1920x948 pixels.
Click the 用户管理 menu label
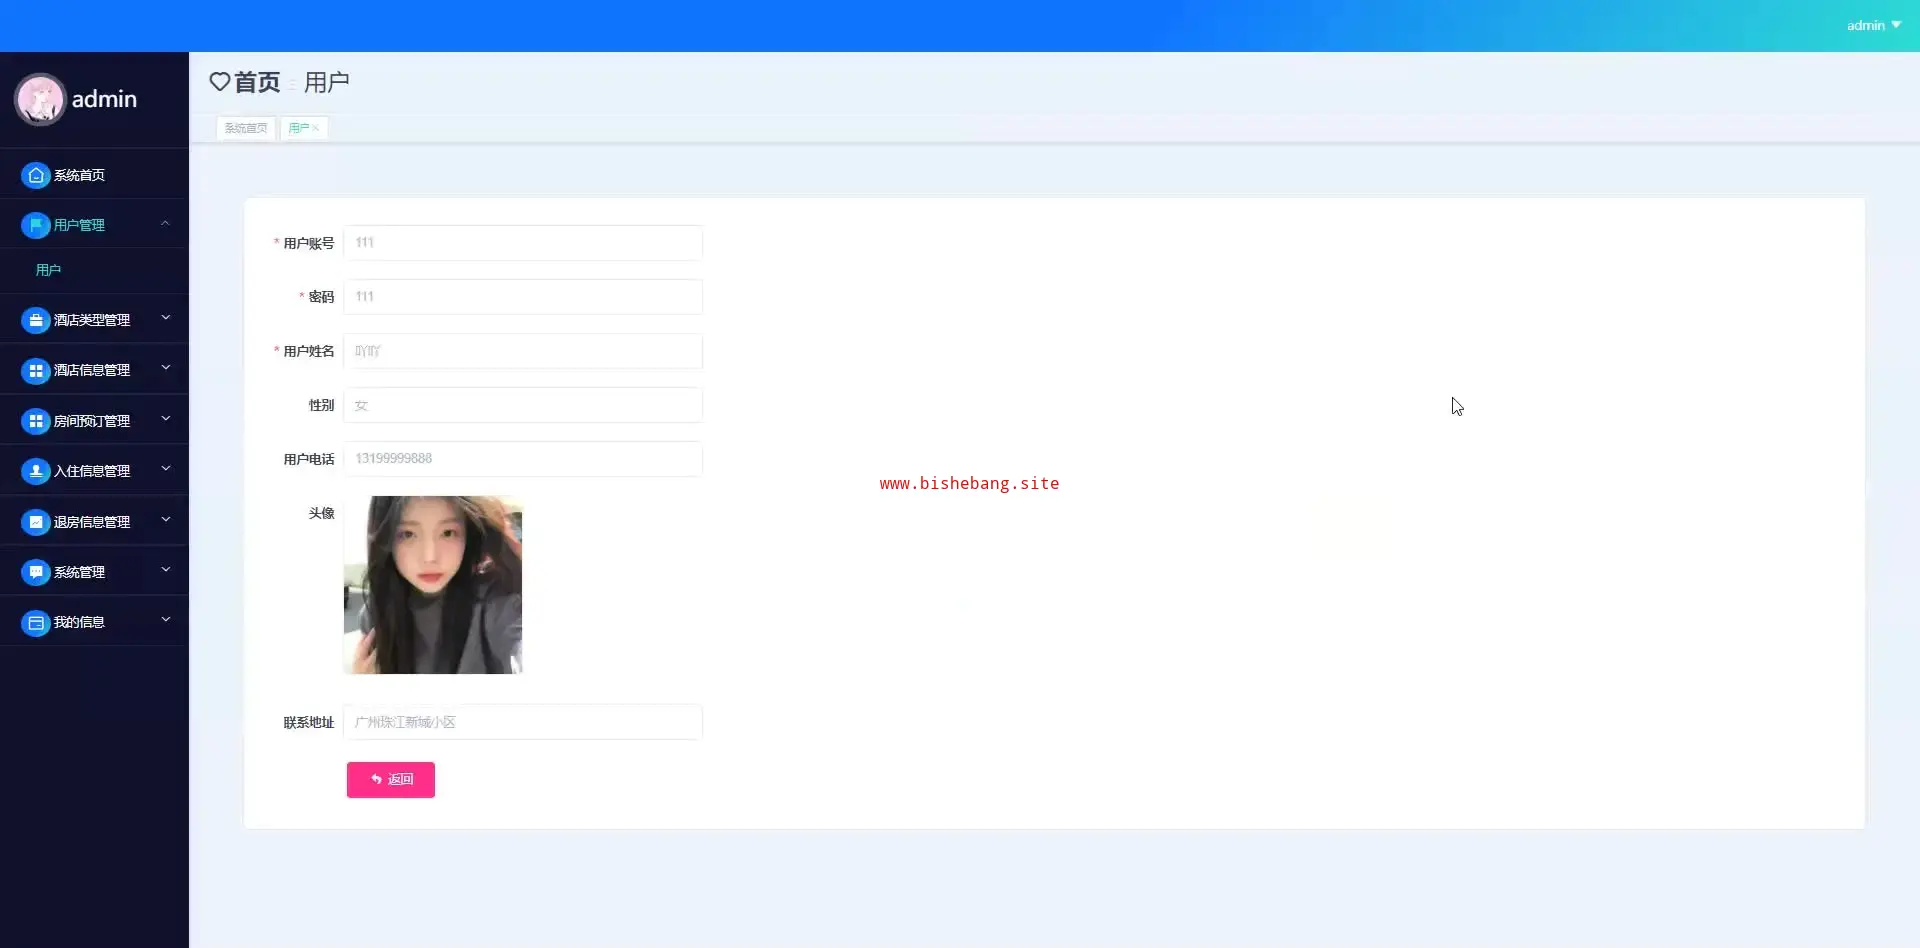pos(79,225)
